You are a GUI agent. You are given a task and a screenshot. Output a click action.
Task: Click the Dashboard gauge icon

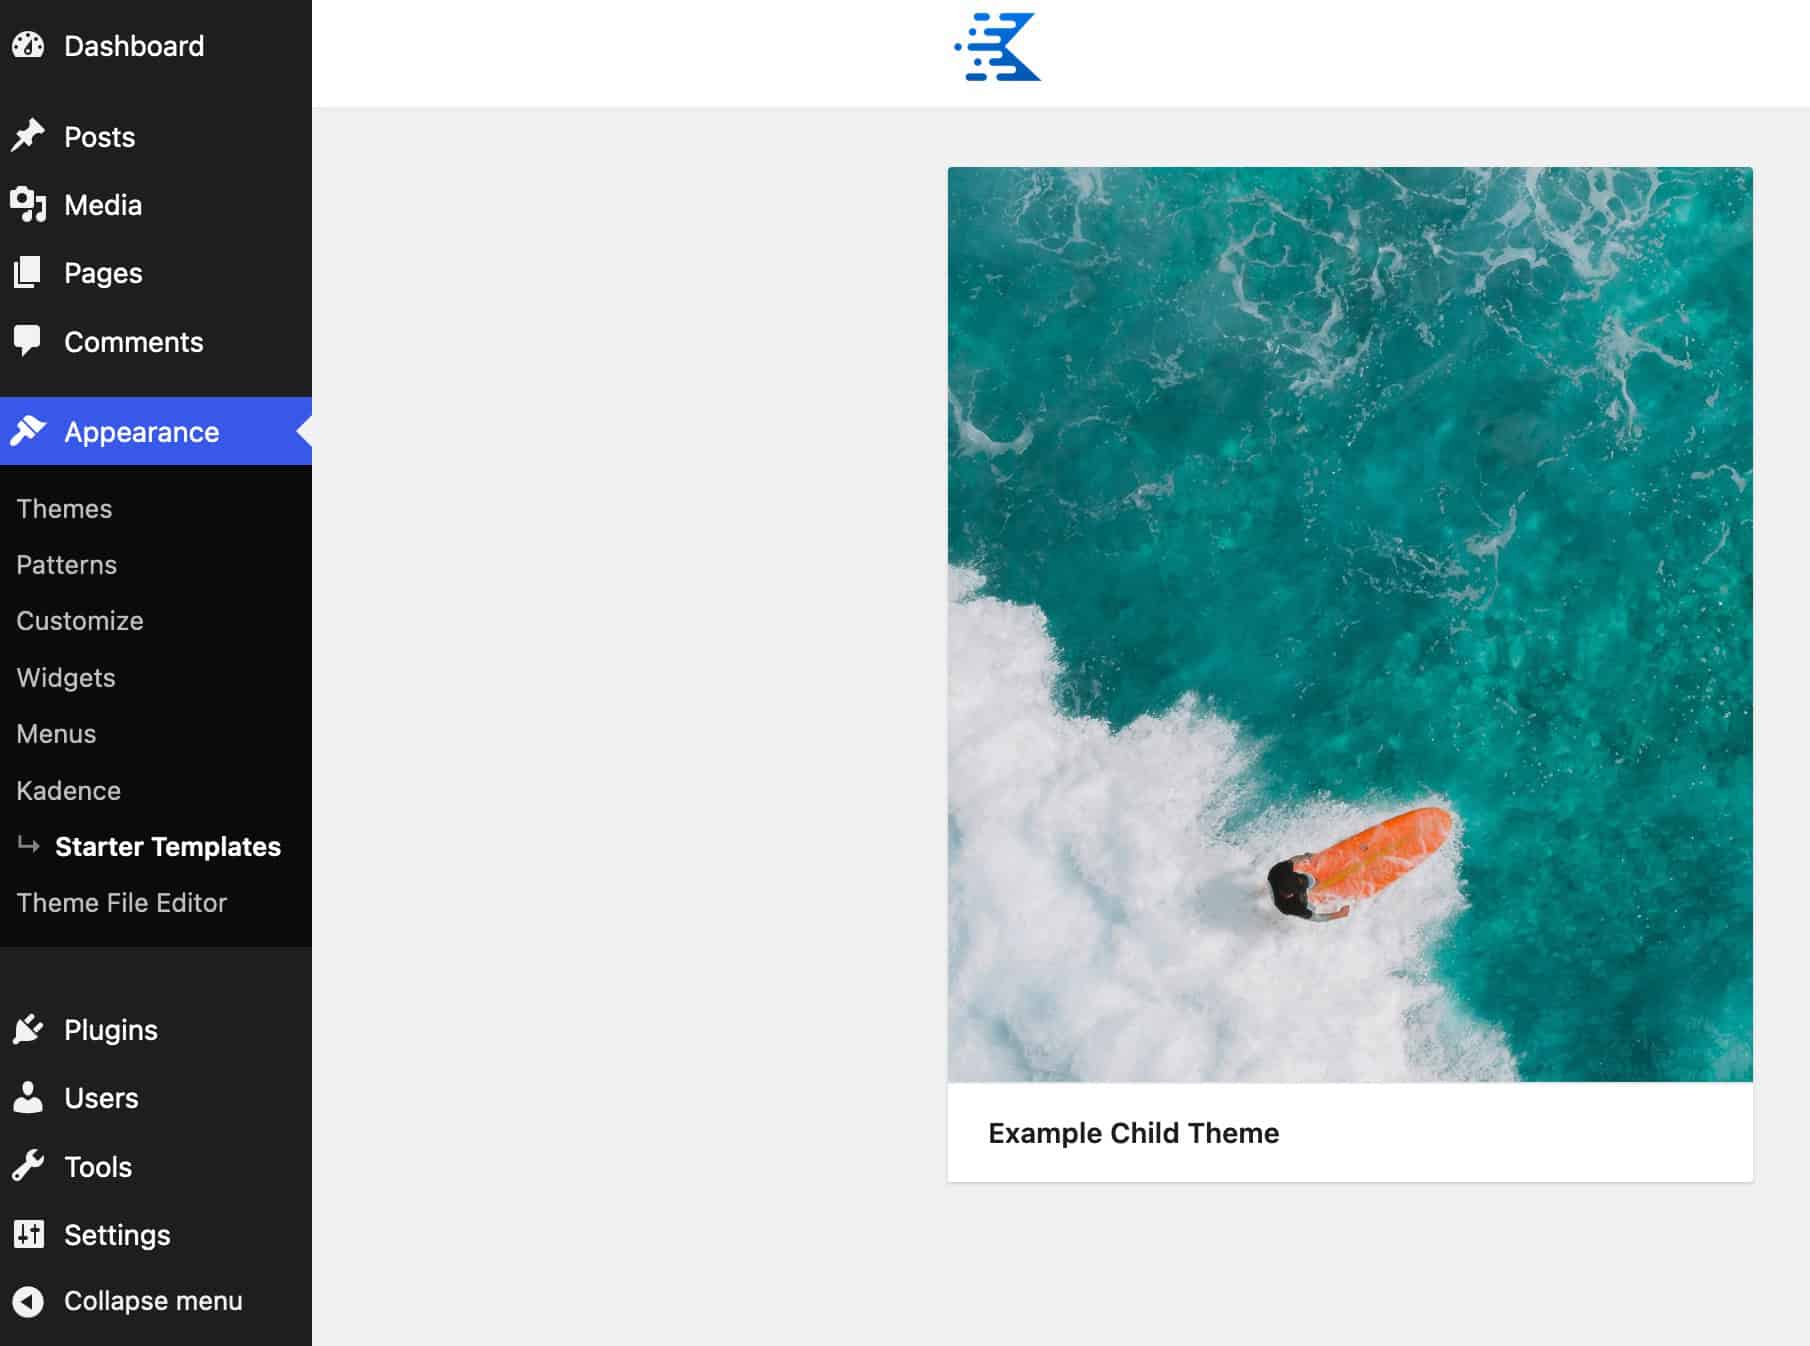click(28, 45)
